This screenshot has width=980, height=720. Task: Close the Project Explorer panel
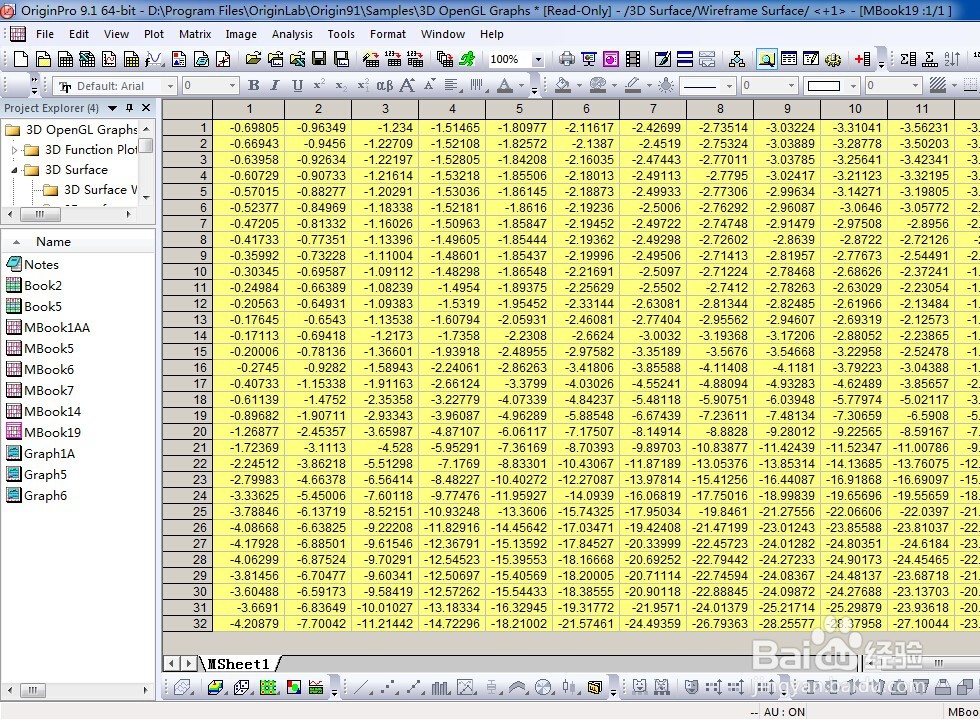146,108
